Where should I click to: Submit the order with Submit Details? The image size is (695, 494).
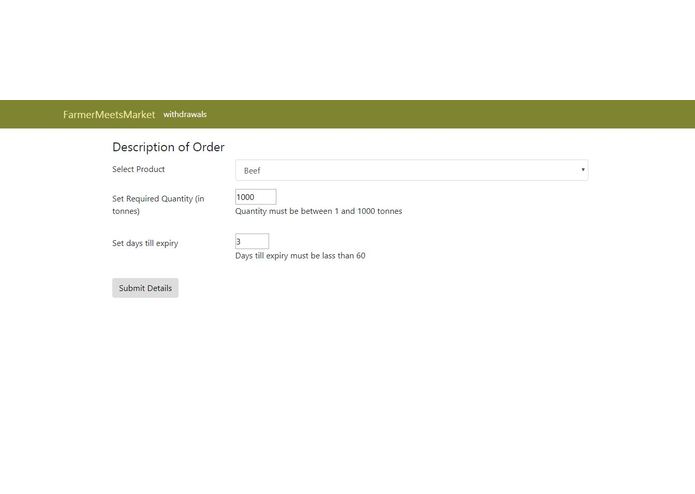coord(145,288)
